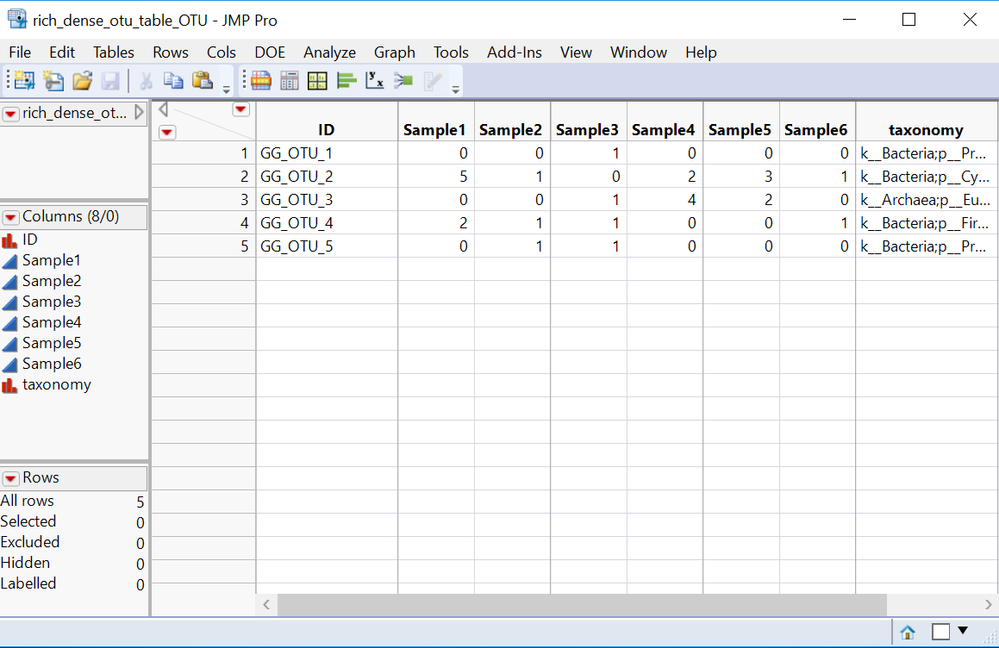Launch Fit Y by X from the toolbar

(374, 80)
